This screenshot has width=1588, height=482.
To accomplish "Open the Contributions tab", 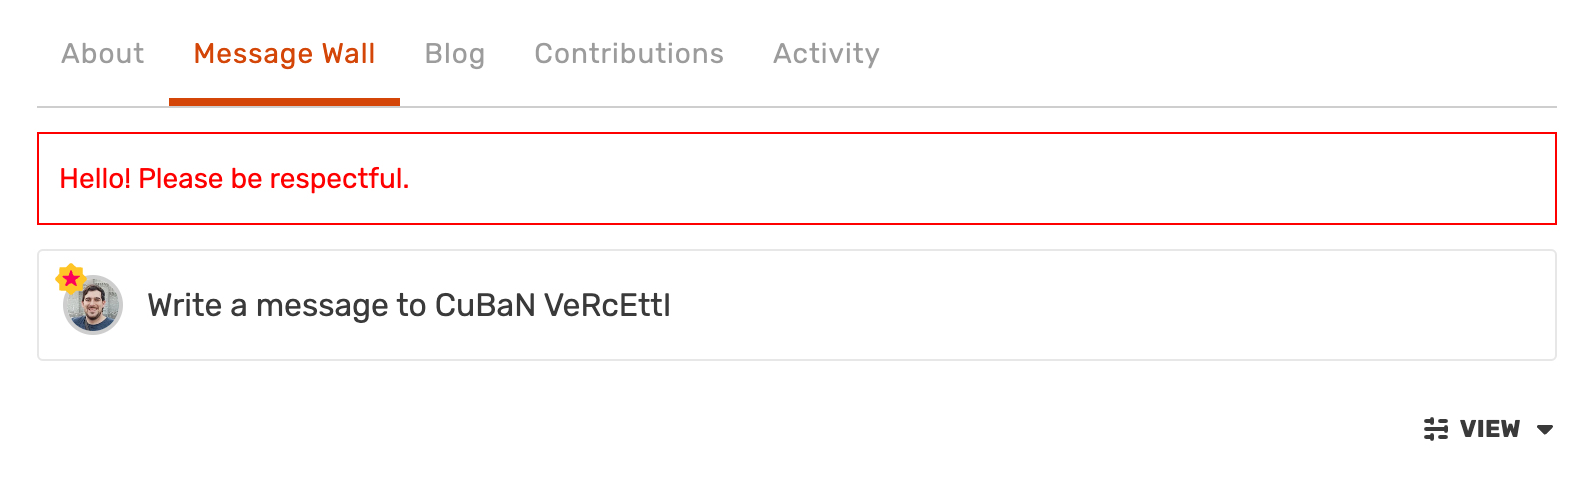I will coord(628,54).
